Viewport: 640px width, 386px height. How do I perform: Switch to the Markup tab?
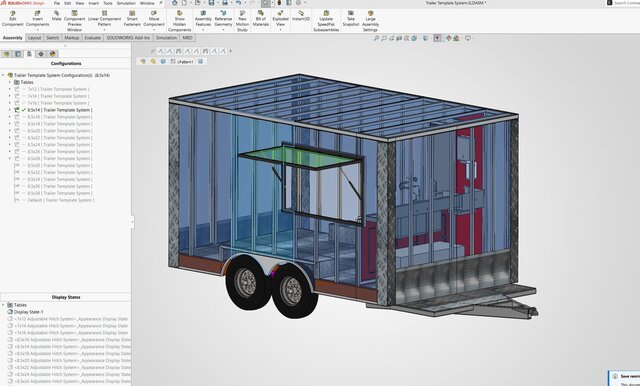(72, 38)
